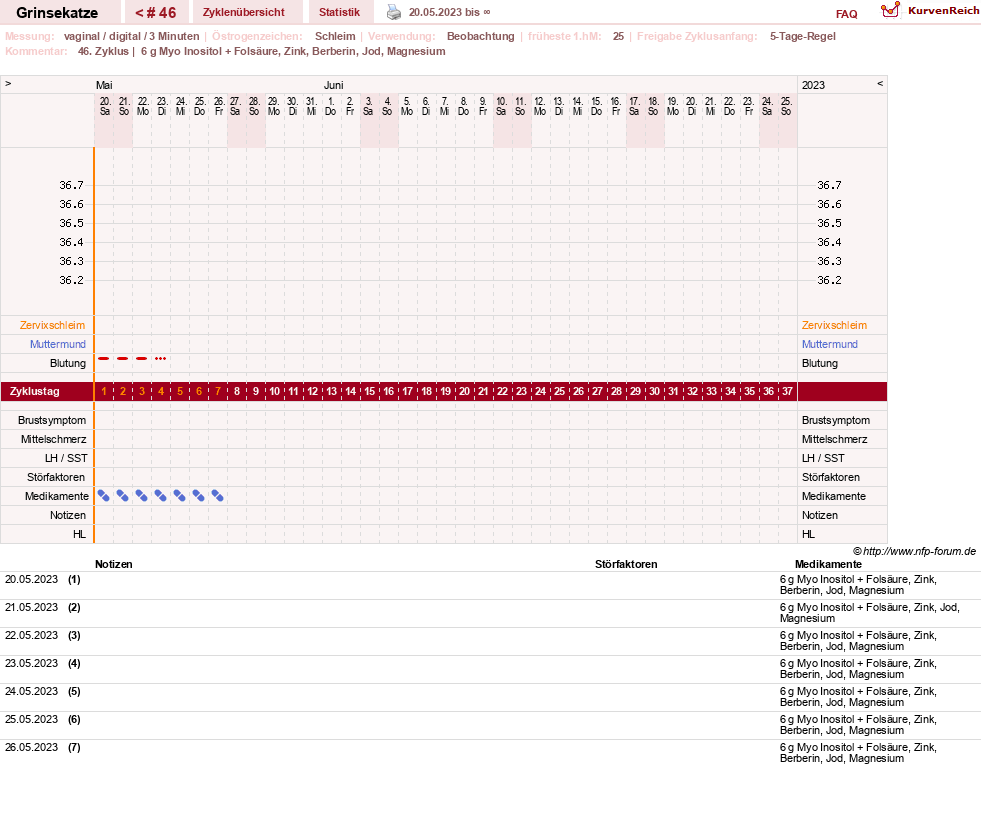Click the table row dated 20.05.2023

(x=490, y=585)
